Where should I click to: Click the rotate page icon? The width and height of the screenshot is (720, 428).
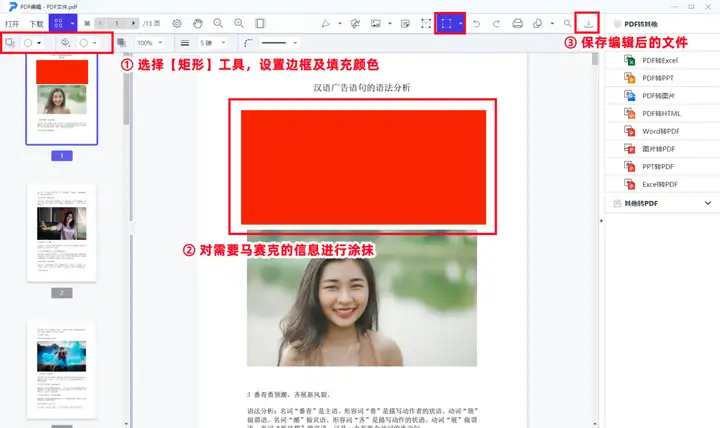click(x=538, y=23)
